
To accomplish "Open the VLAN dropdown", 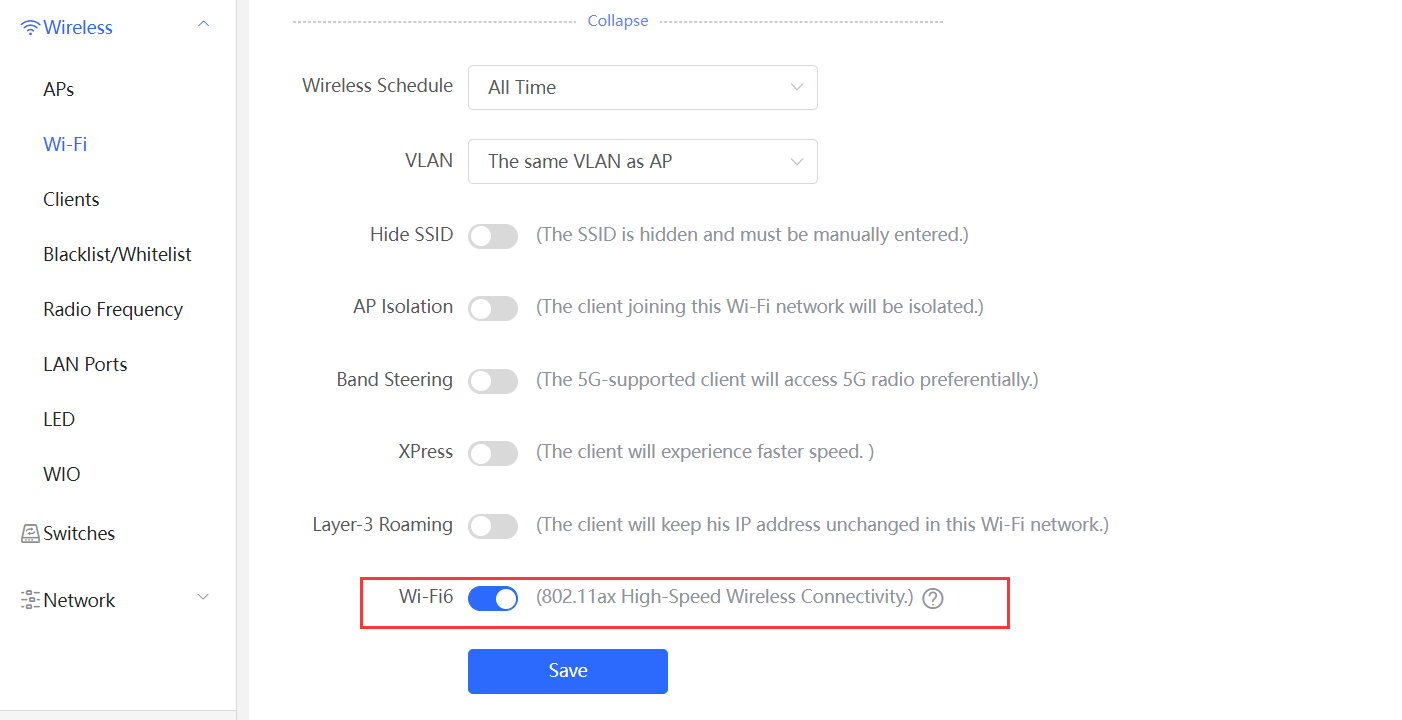I will (x=643, y=161).
